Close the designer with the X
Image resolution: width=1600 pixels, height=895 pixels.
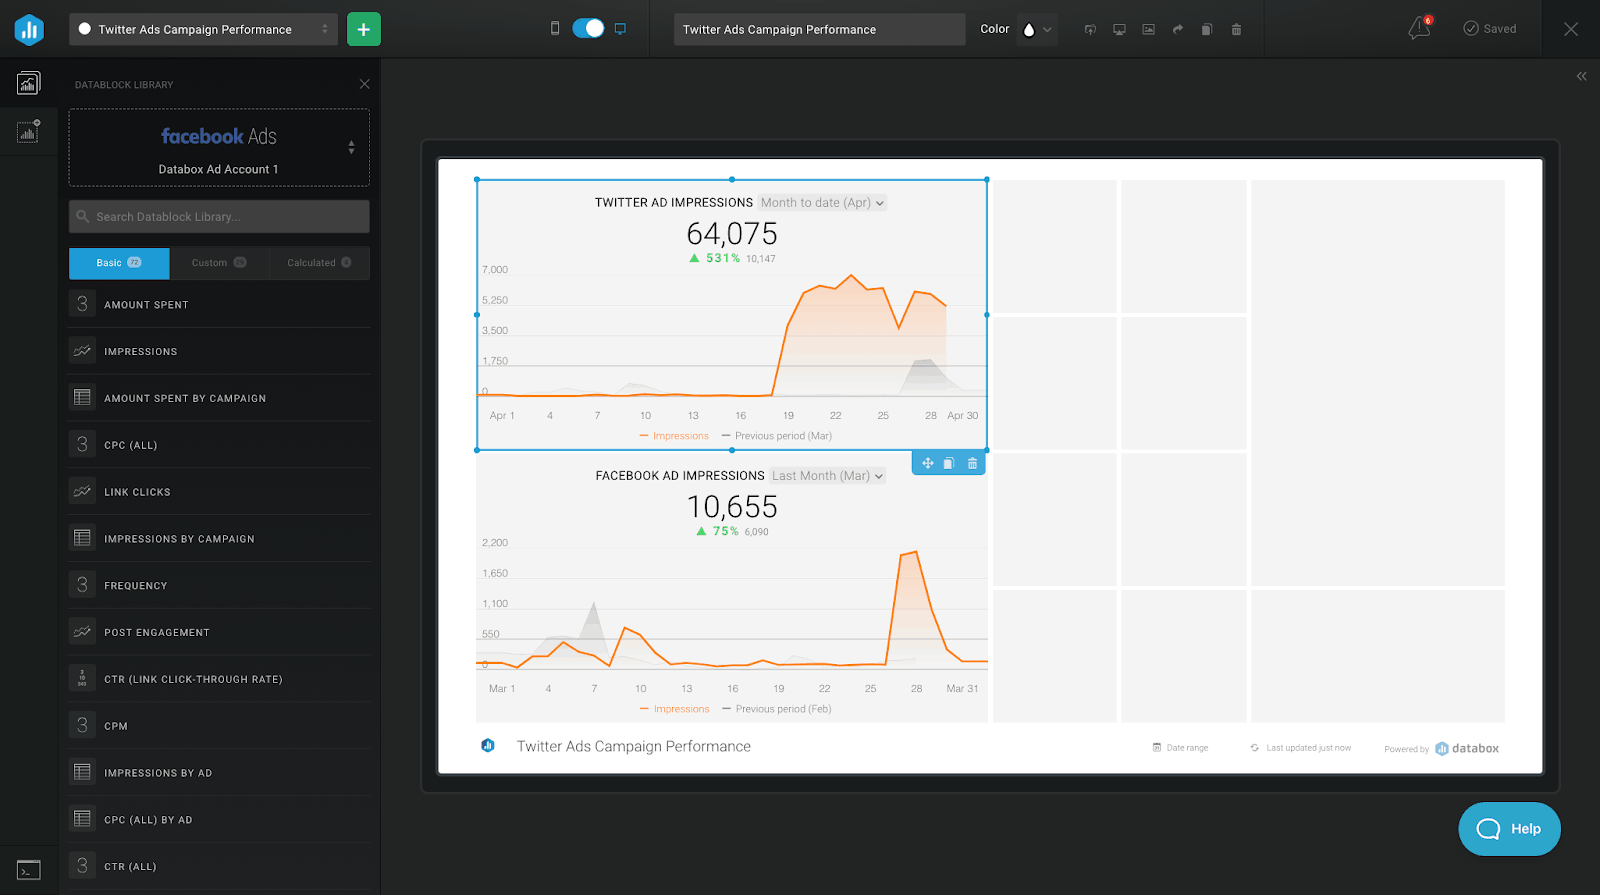[1571, 29]
